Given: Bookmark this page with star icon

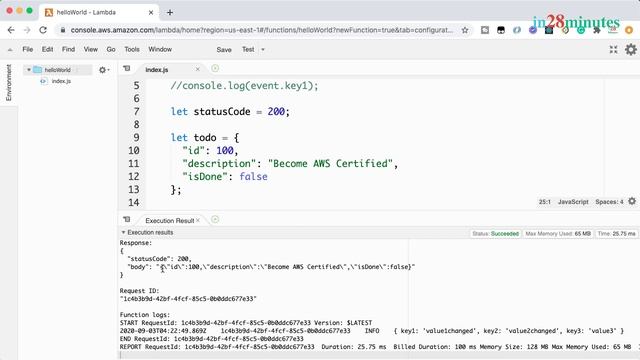Looking at the screenshot, I should pyautogui.click(x=464, y=30).
